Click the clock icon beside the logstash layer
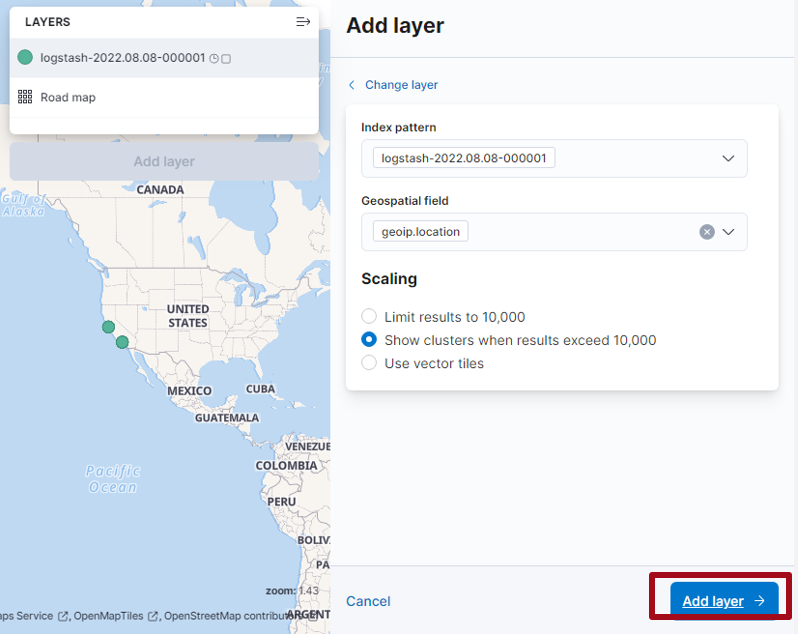 (214, 59)
